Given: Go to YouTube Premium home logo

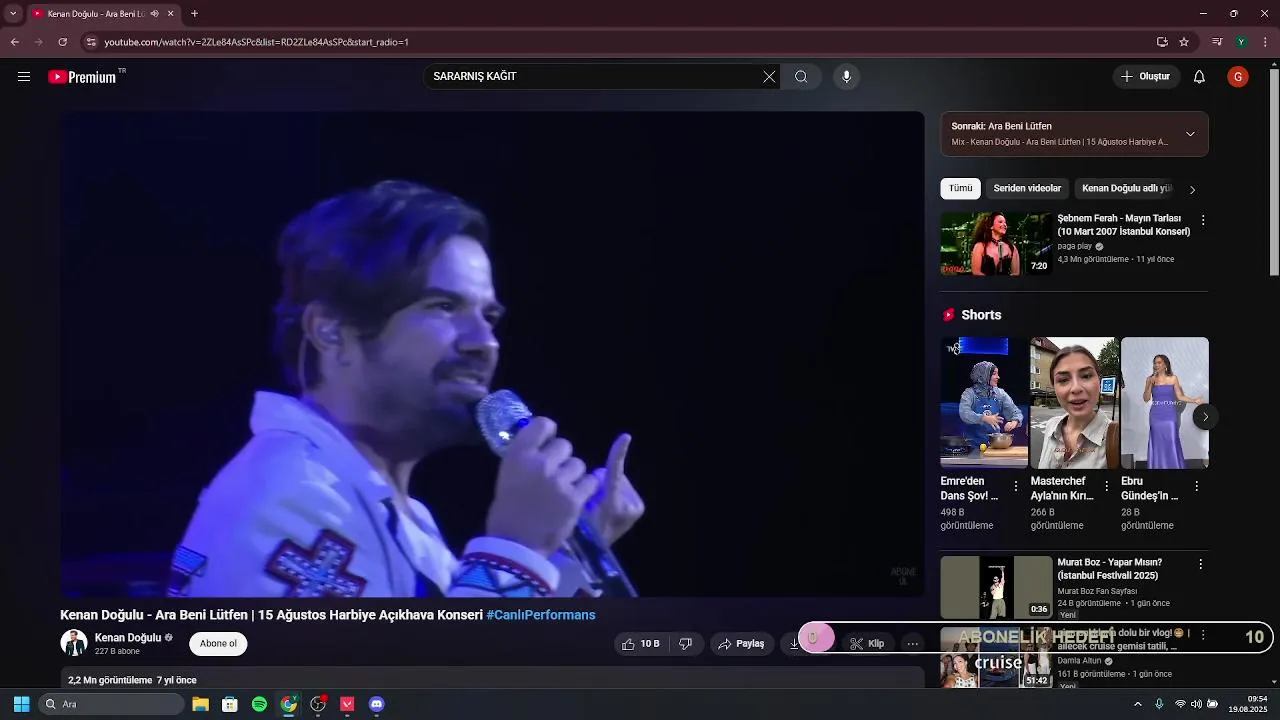Looking at the screenshot, I should [x=82, y=77].
